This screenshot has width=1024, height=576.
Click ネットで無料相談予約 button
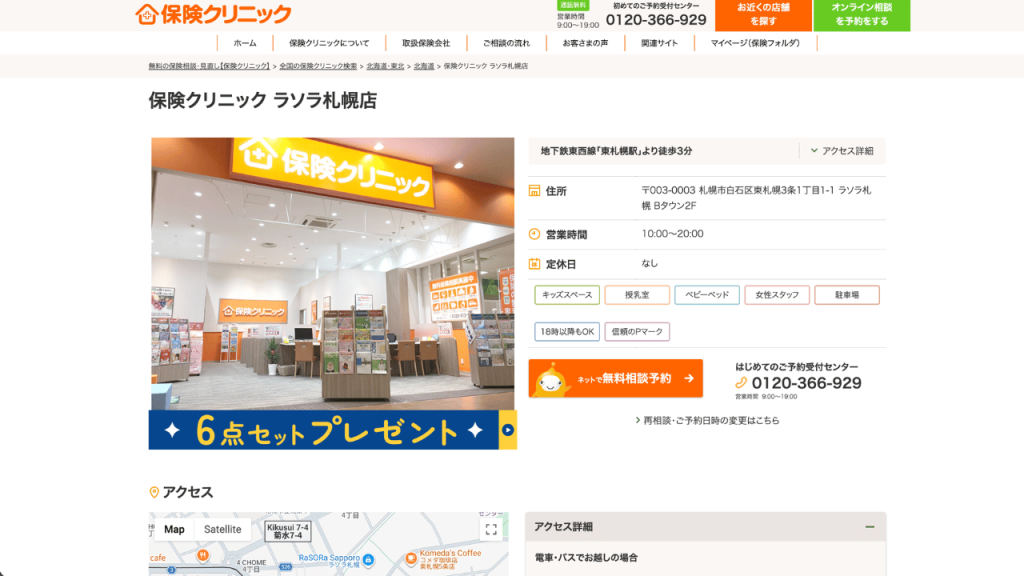point(615,378)
